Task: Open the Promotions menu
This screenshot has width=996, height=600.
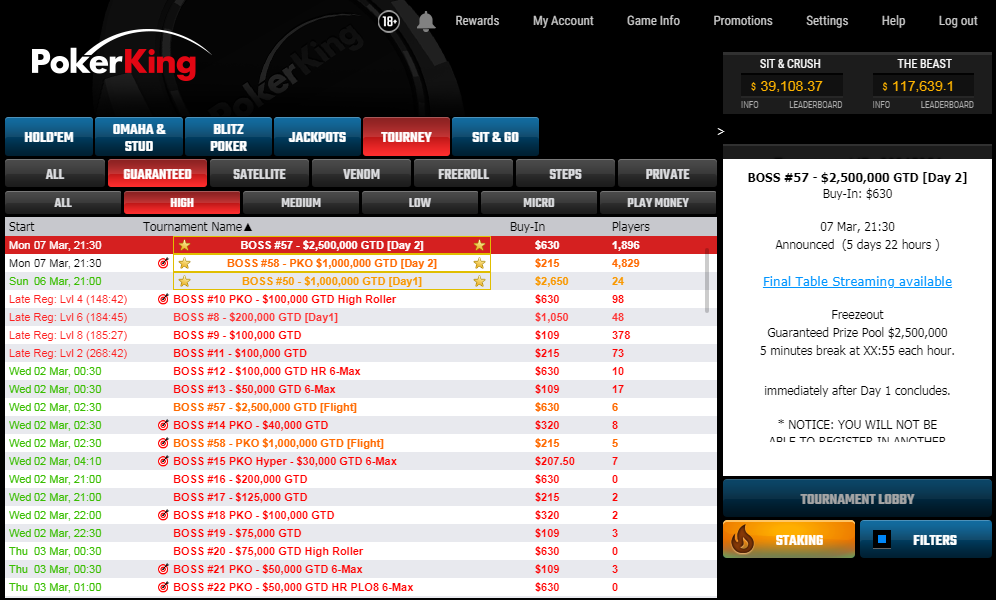Action: pyautogui.click(x=742, y=21)
